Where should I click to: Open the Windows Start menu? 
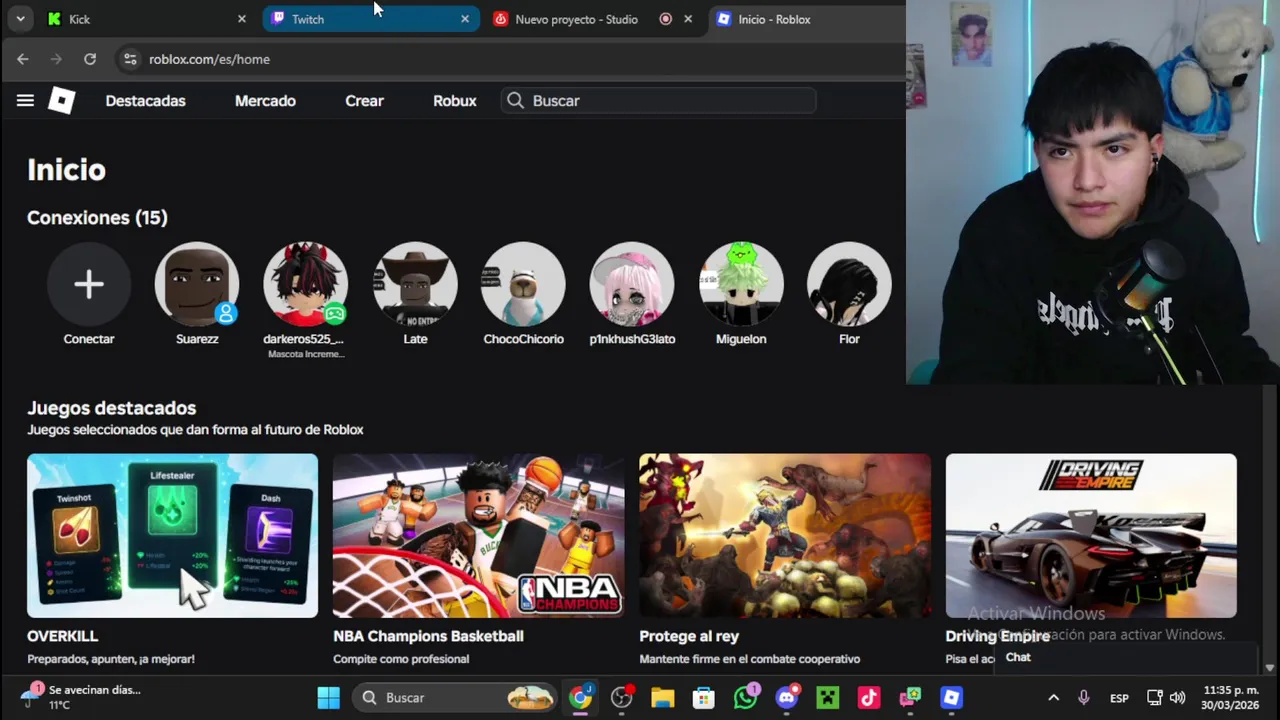pos(328,698)
